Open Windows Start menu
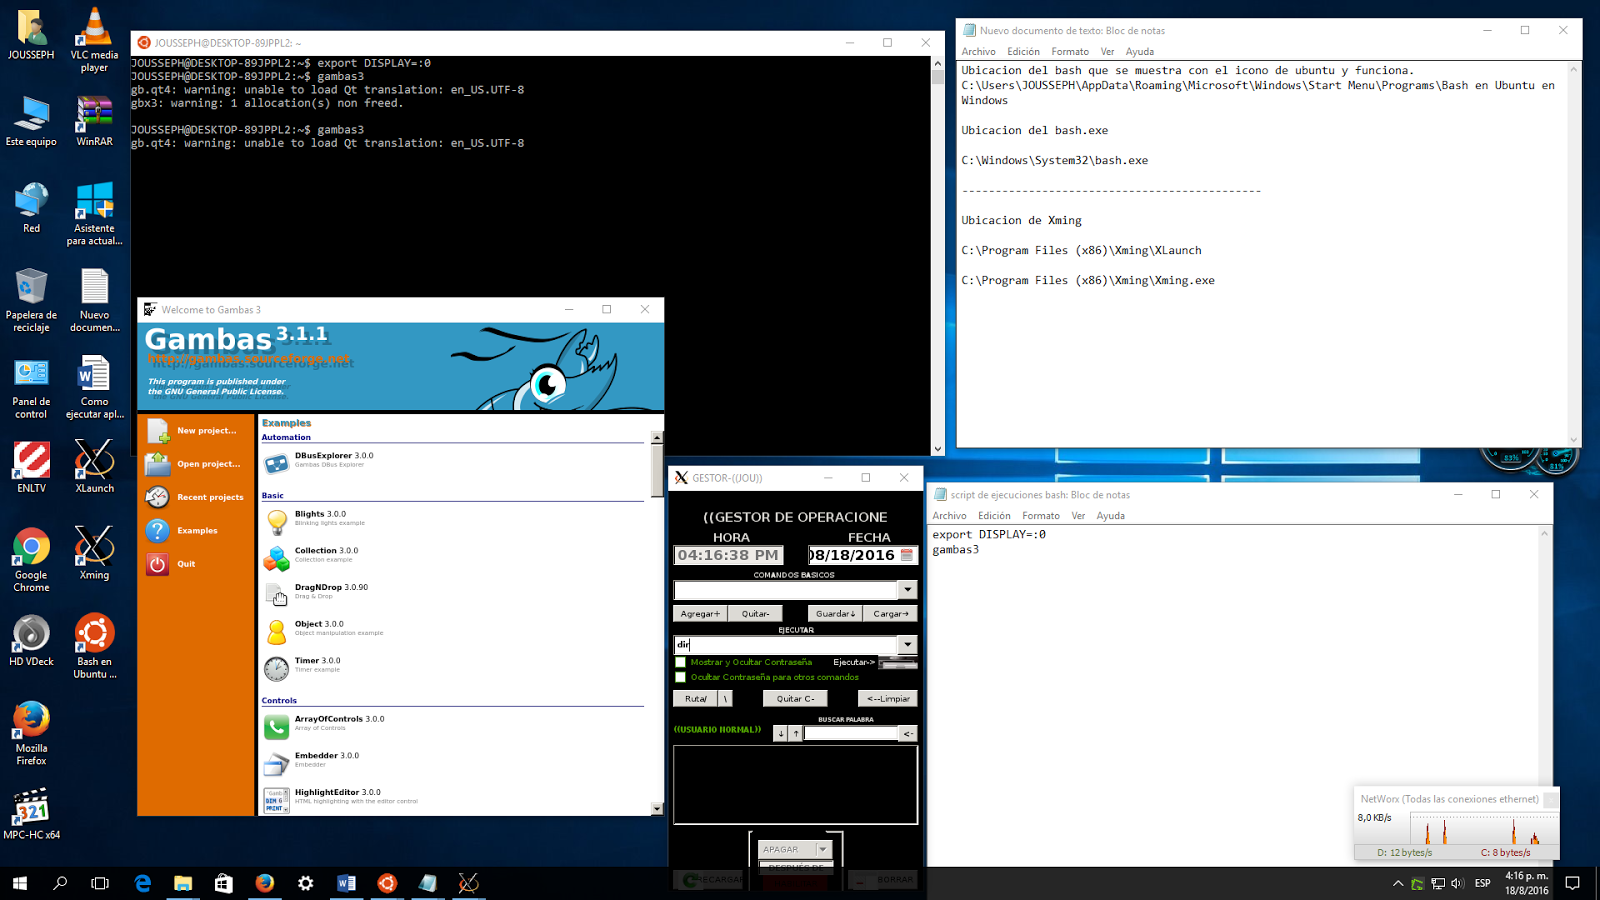 [x=20, y=883]
